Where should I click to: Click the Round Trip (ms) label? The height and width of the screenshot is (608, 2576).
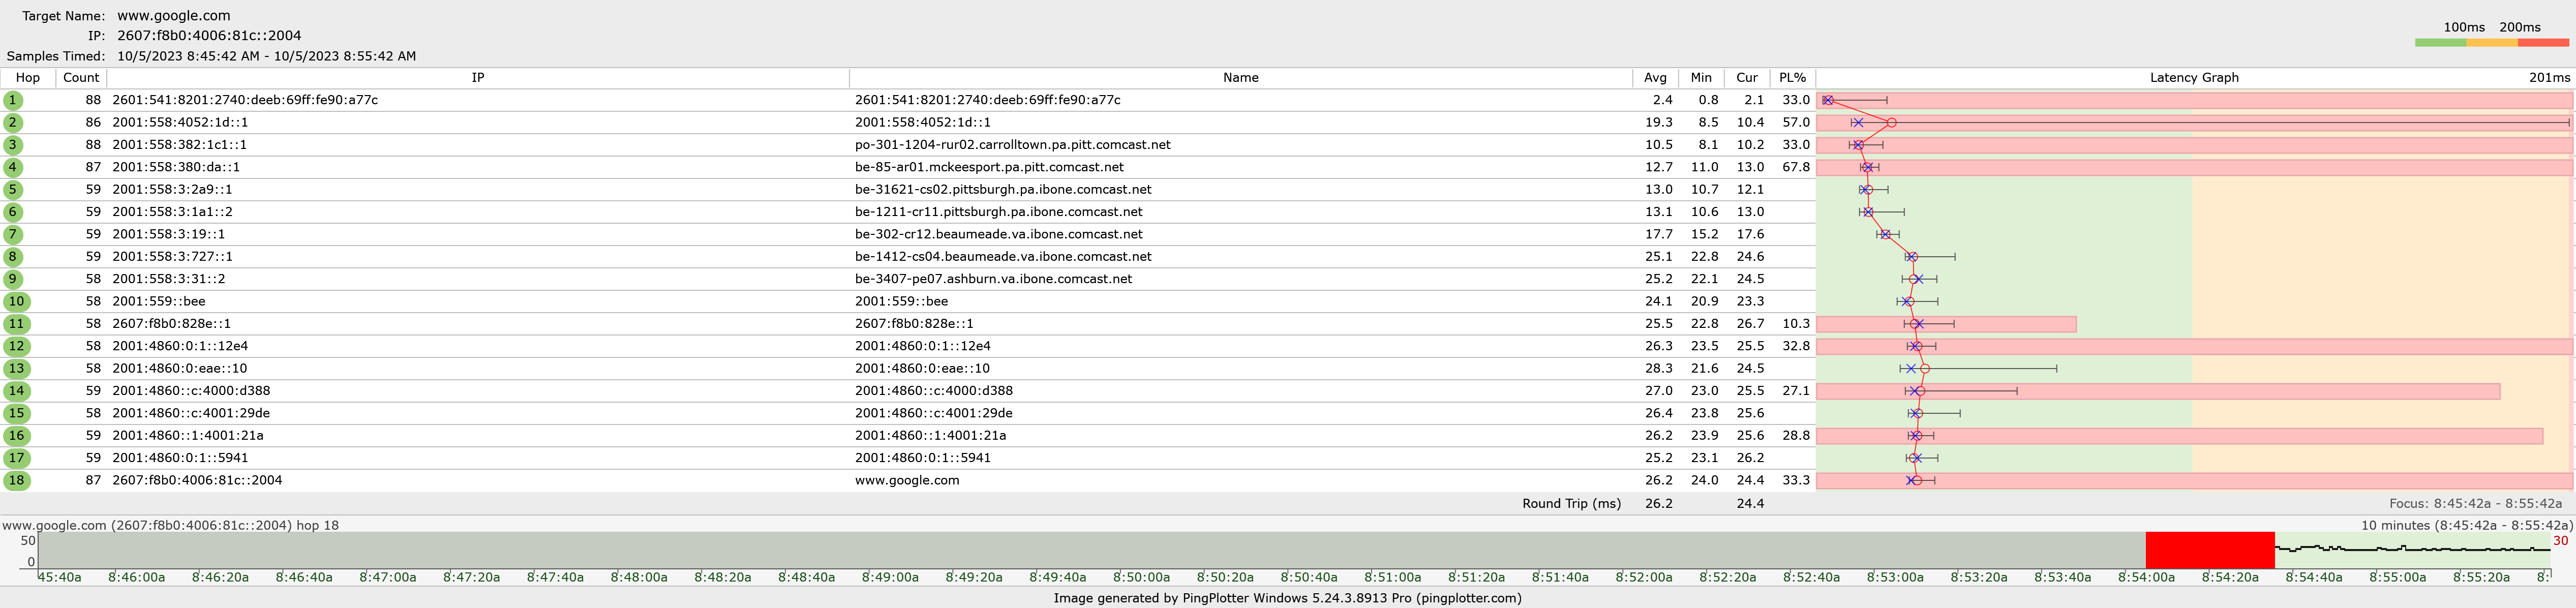tap(1571, 503)
